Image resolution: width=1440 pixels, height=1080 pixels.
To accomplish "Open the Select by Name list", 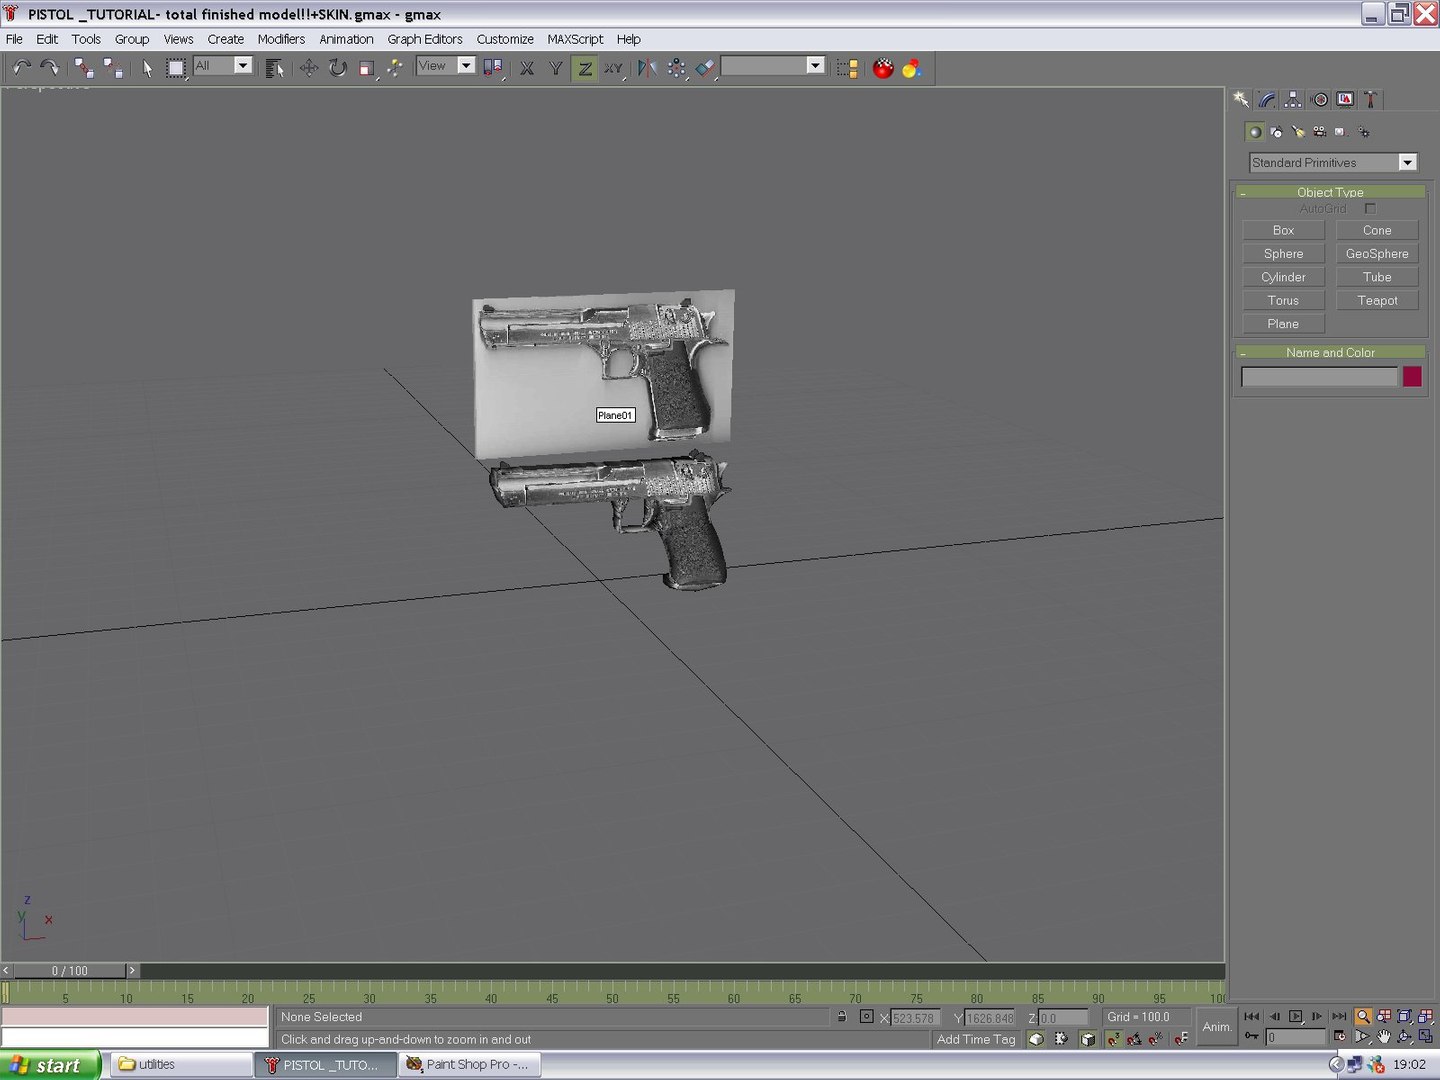I will click(274, 68).
